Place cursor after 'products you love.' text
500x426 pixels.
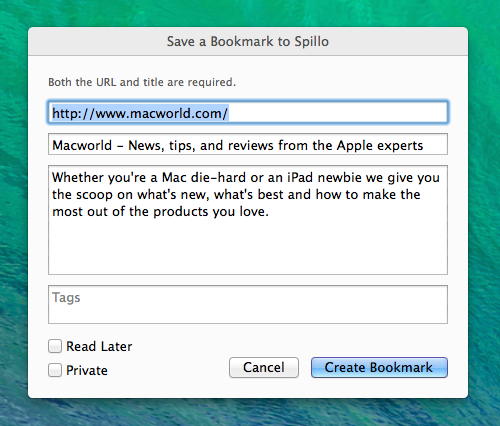[x=270, y=212]
